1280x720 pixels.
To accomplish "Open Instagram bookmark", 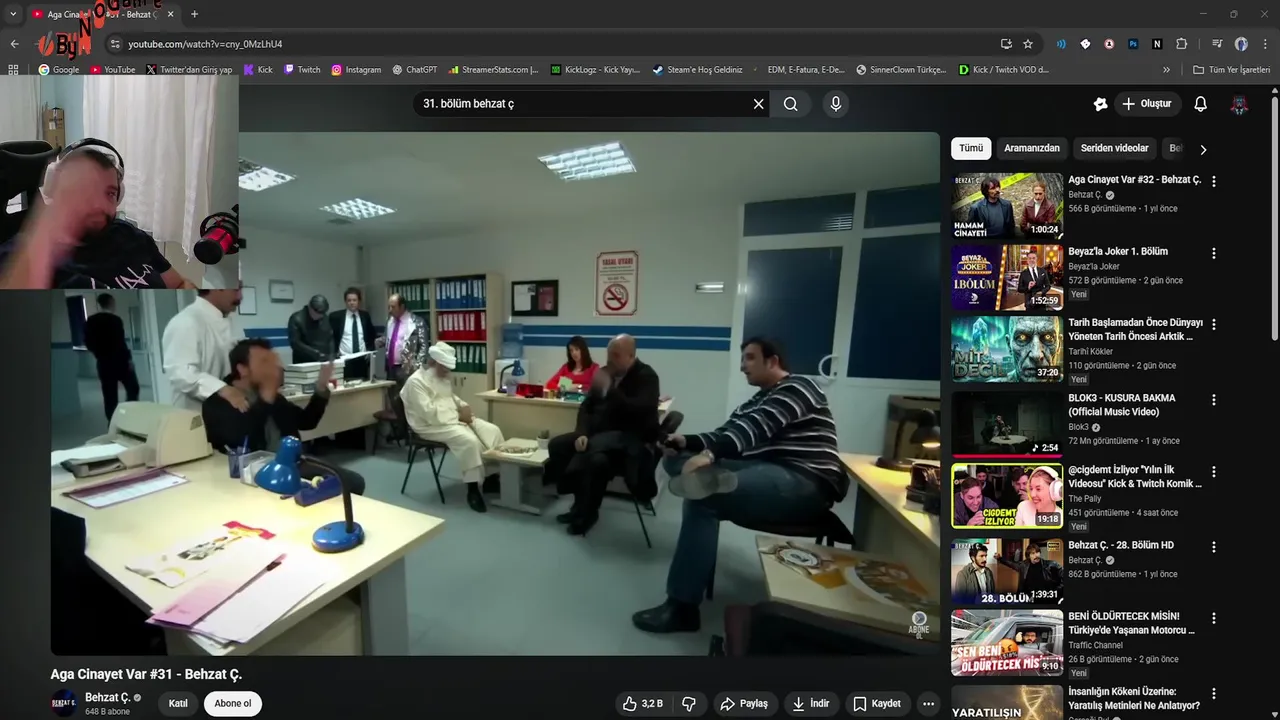I will point(356,70).
